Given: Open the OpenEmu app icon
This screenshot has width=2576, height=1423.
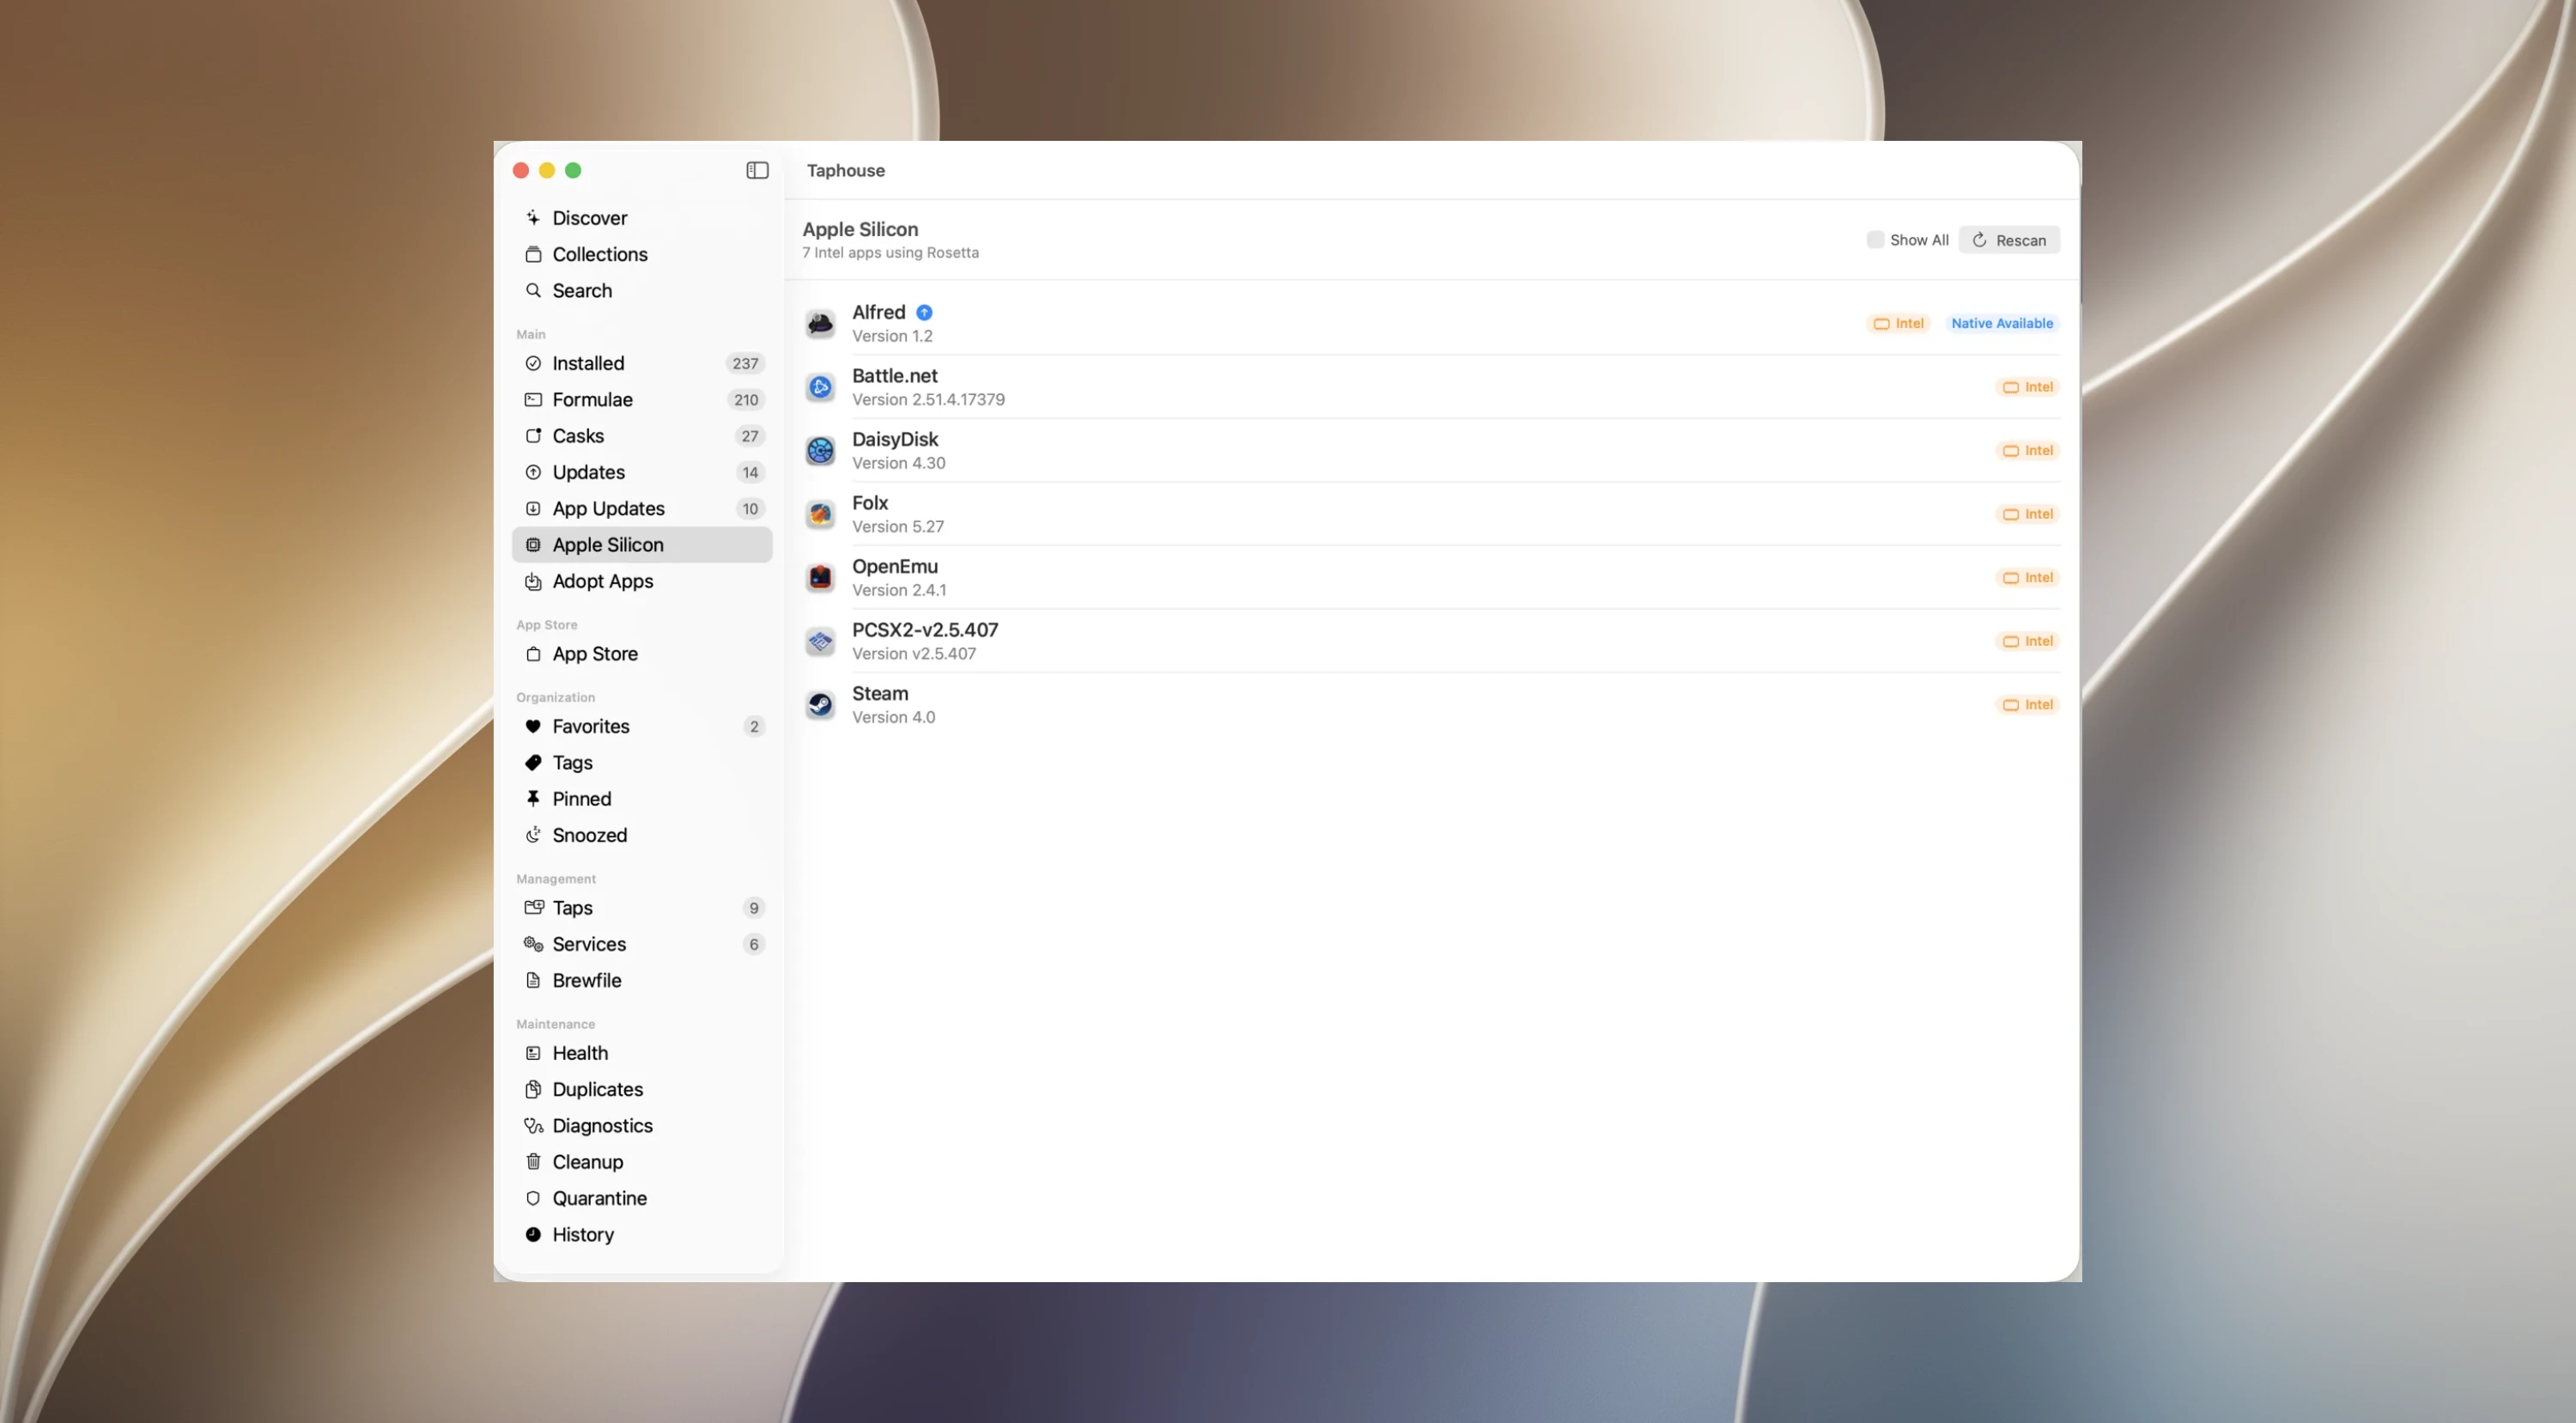Looking at the screenshot, I should click(x=820, y=577).
